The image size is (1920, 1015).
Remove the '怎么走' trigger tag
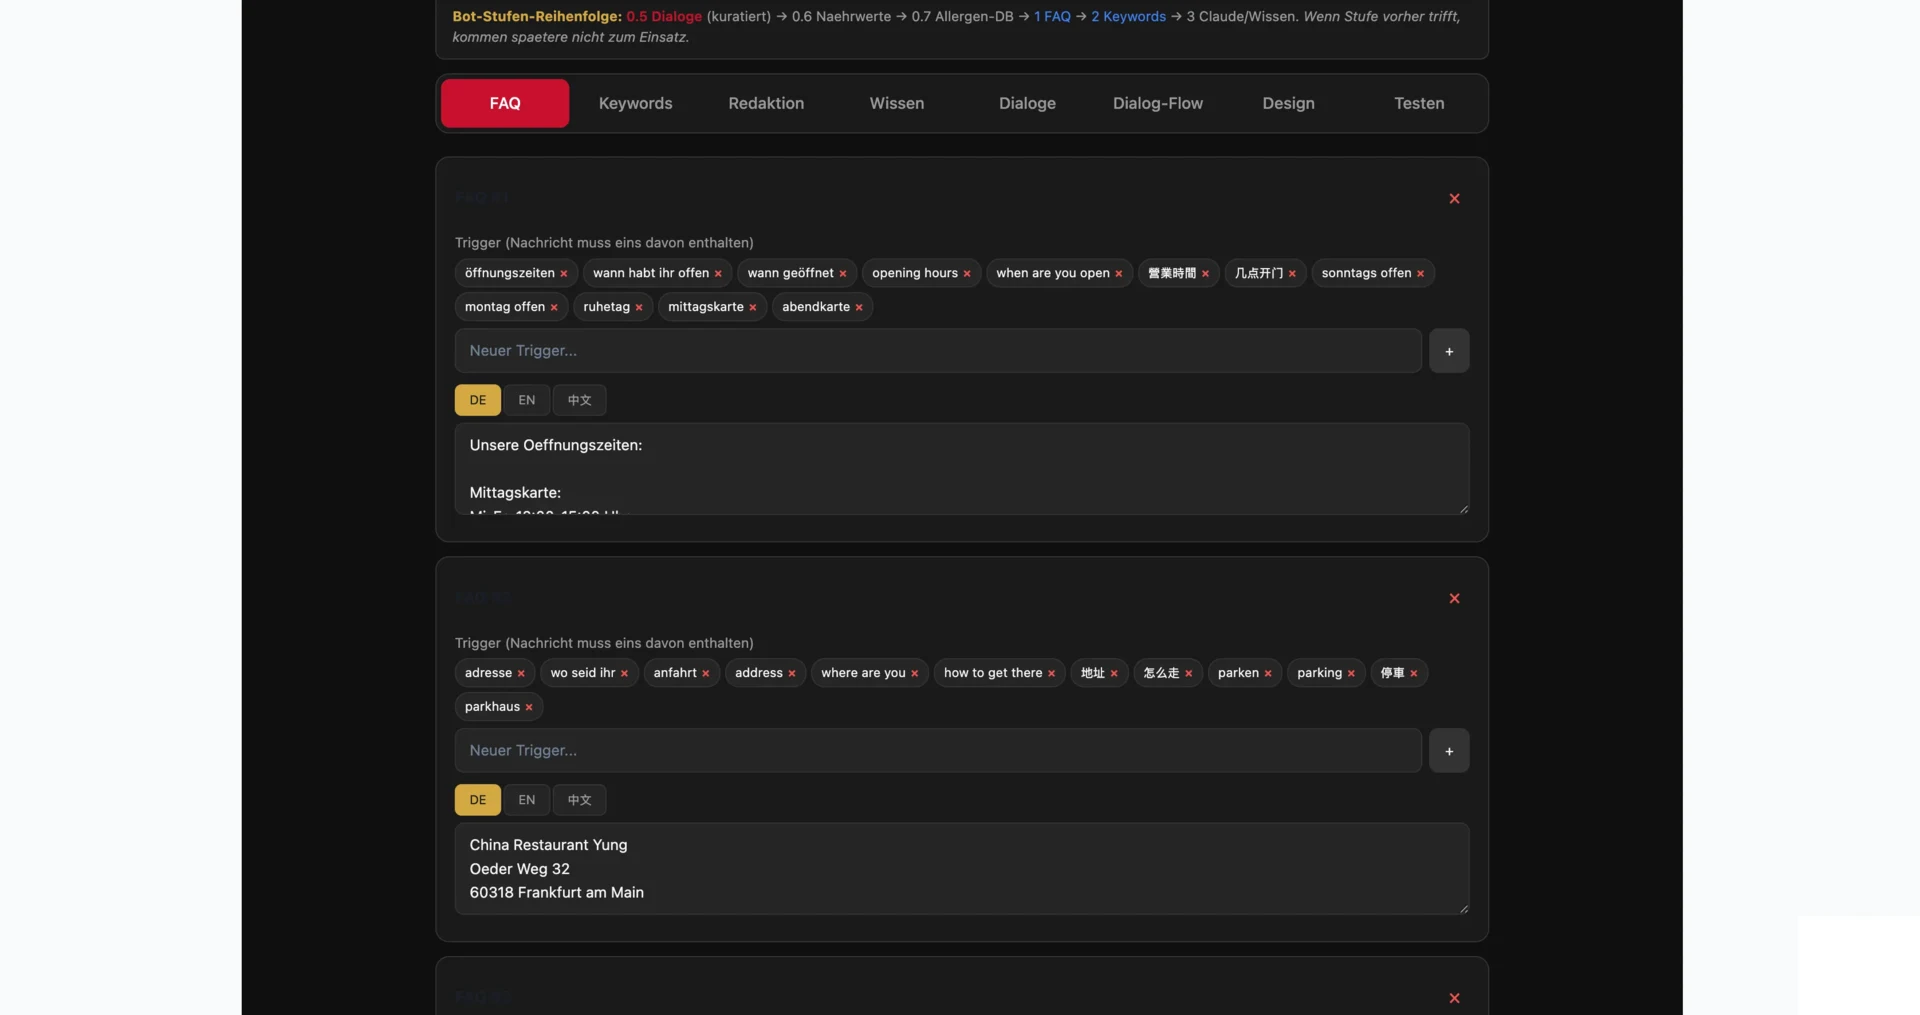point(1189,674)
